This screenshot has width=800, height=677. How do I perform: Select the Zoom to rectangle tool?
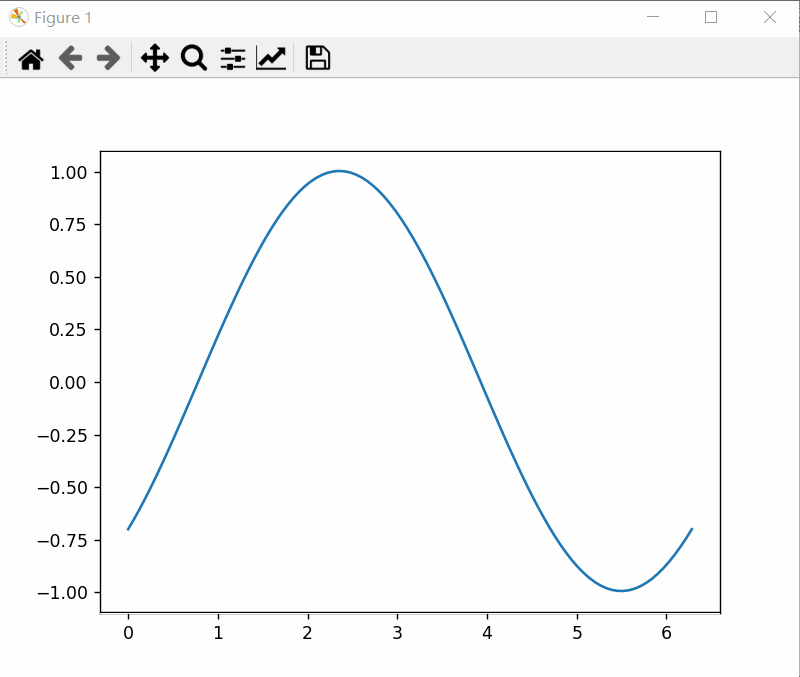coord(194,58)
